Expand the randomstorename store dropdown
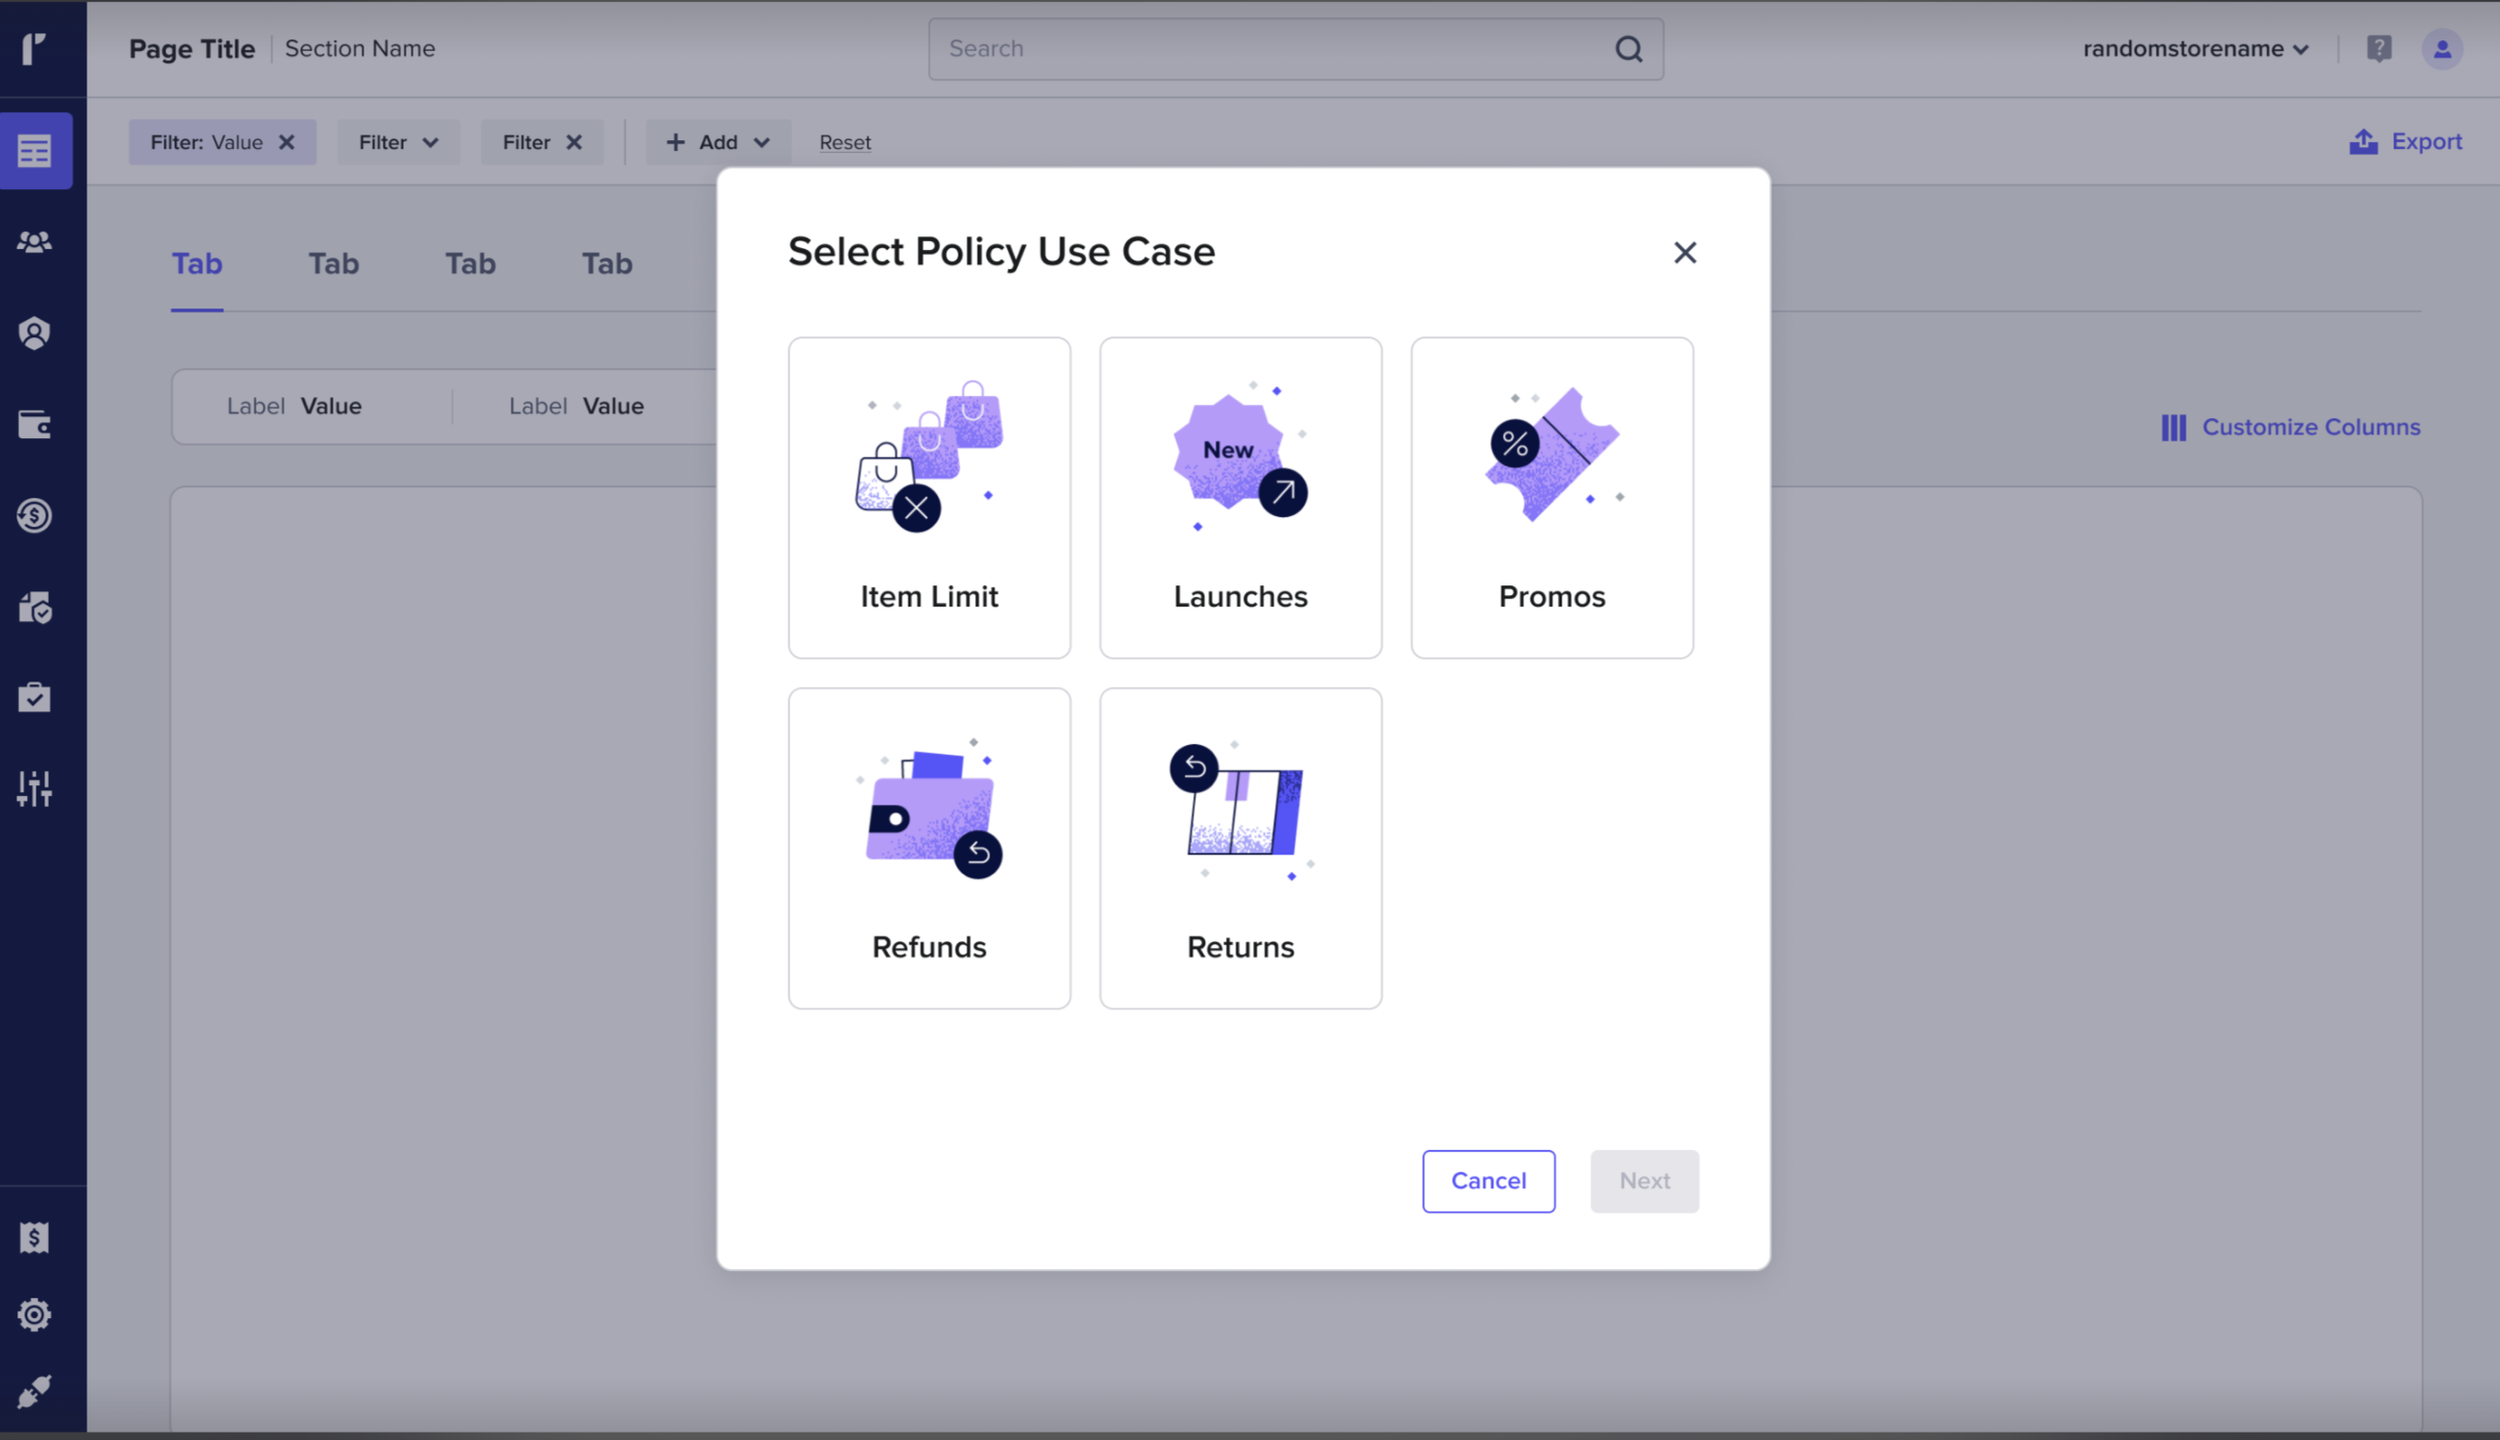2500x1440 pixels. coord(2196,49)
